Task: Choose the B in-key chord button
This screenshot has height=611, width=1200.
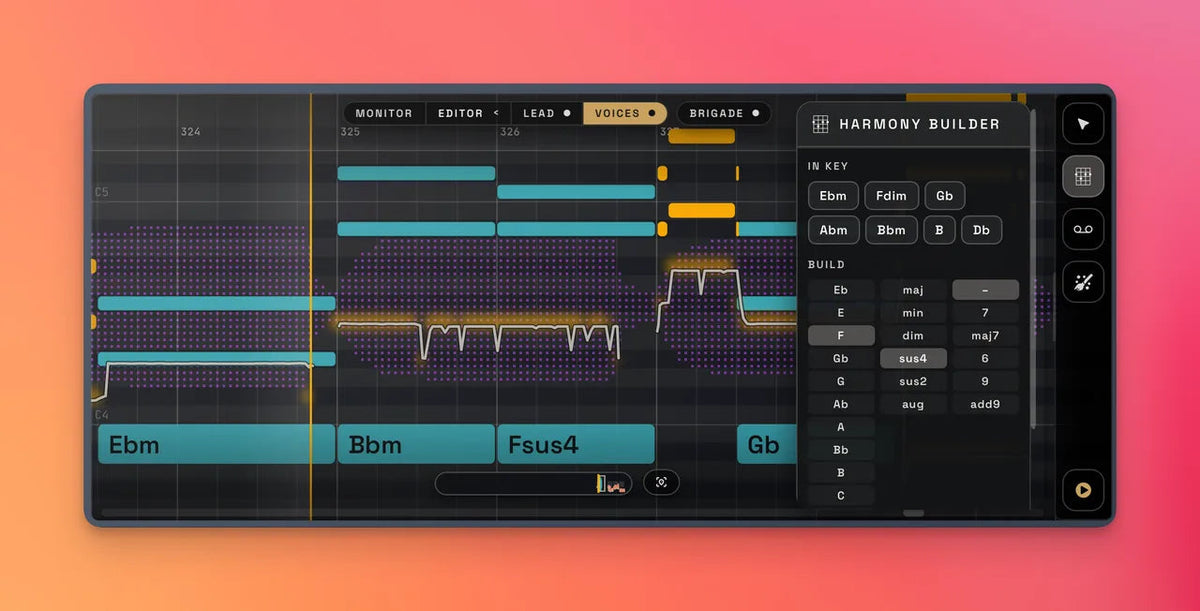Action: (x=939, y=230)
